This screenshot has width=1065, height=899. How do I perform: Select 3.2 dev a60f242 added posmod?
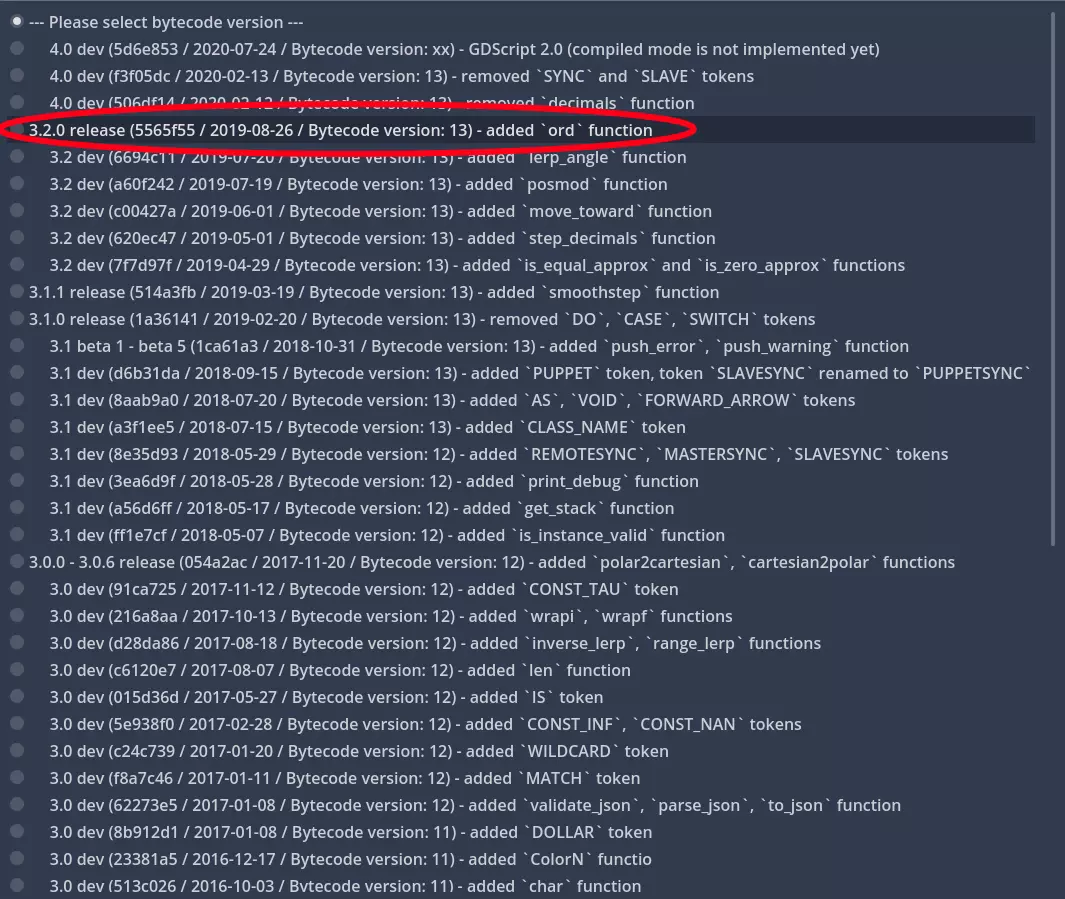coord(522,184)
